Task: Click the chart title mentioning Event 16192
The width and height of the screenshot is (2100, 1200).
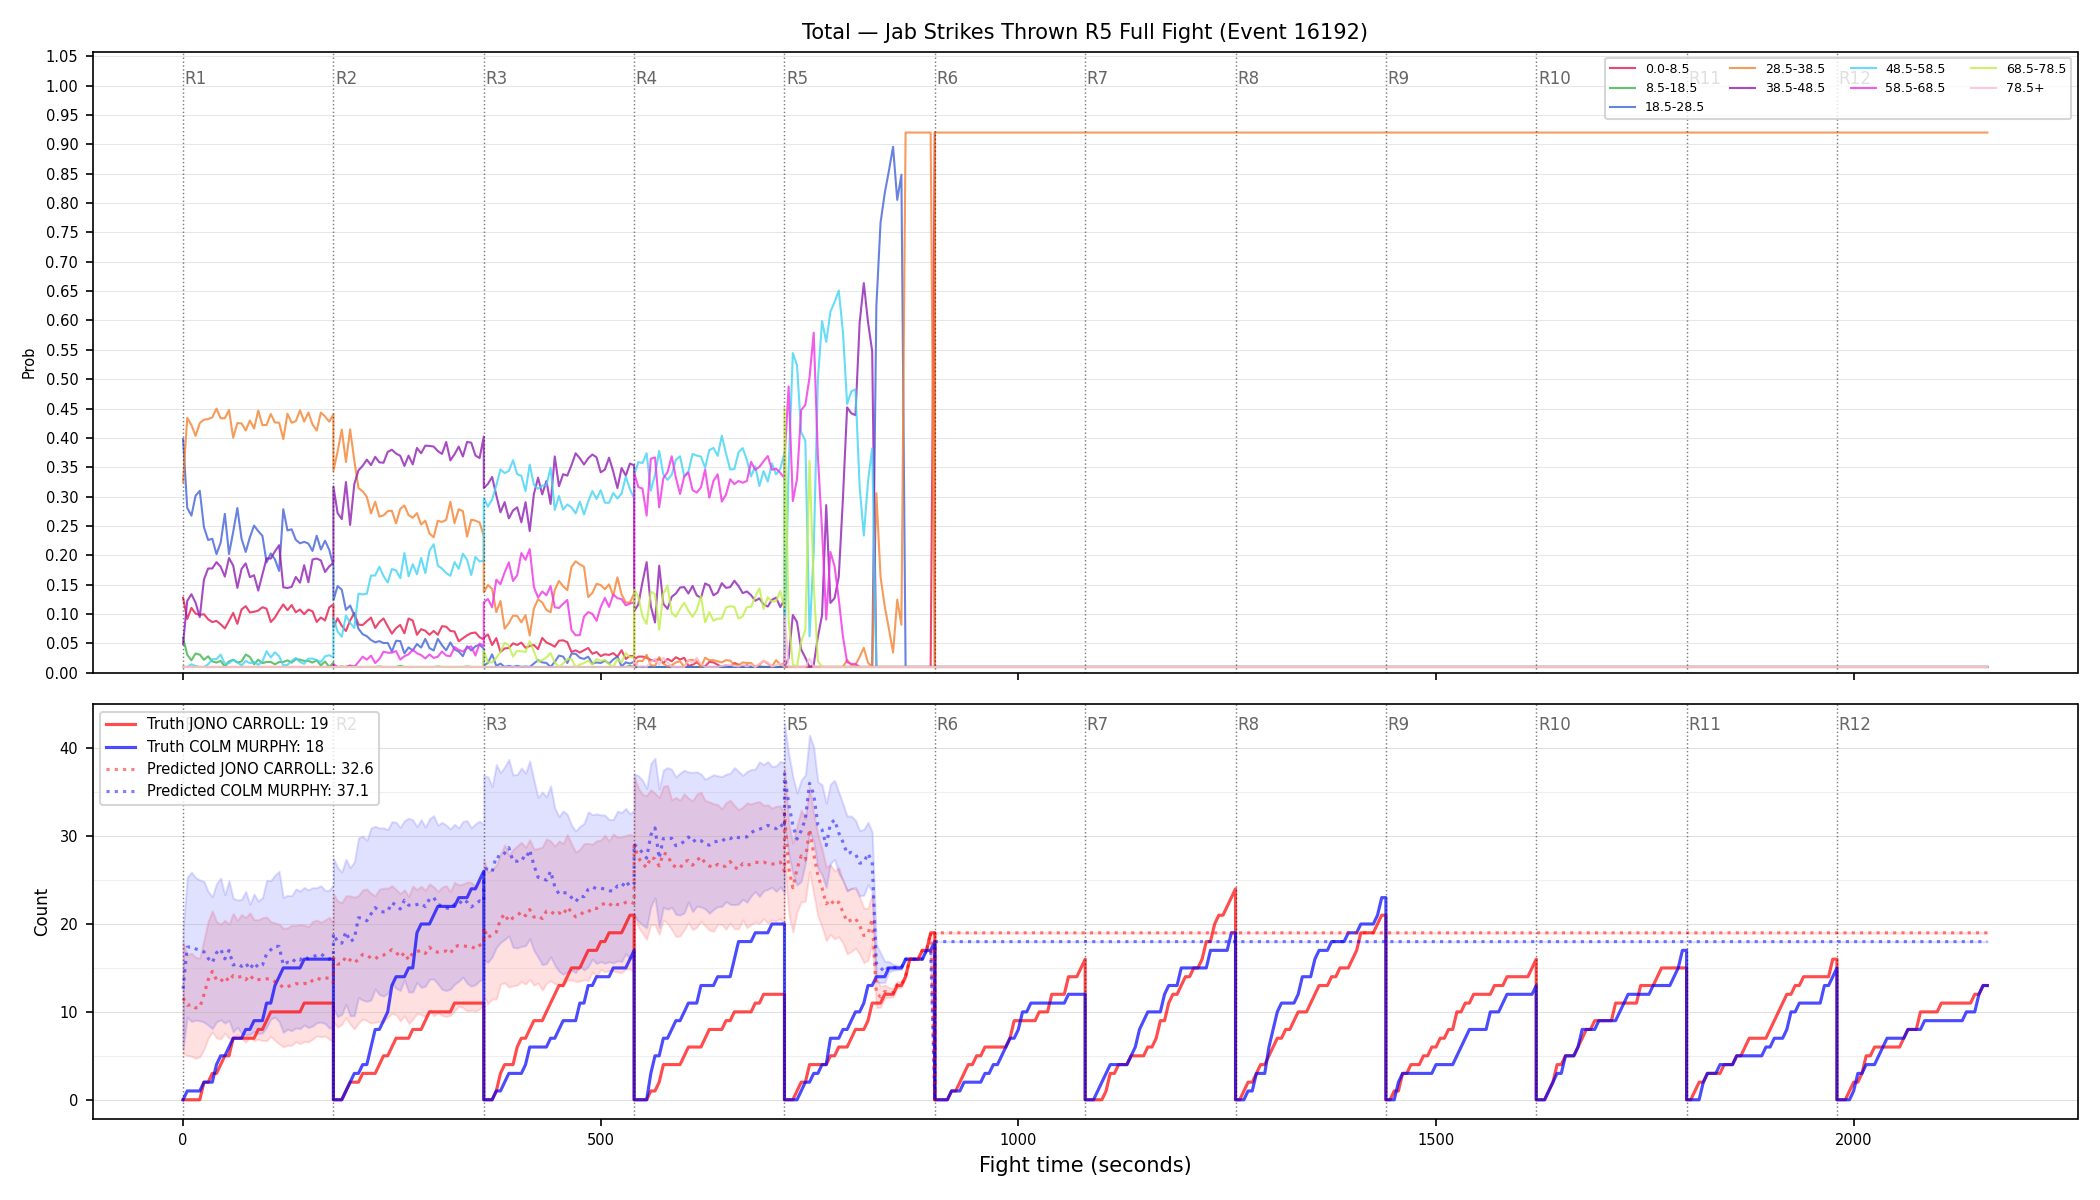Action: 1084,32
